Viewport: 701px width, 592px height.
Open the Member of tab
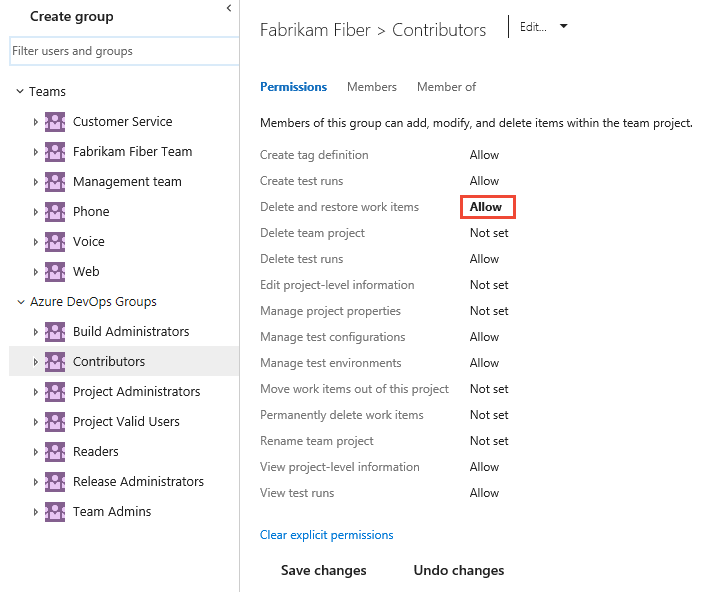[446, 87]
